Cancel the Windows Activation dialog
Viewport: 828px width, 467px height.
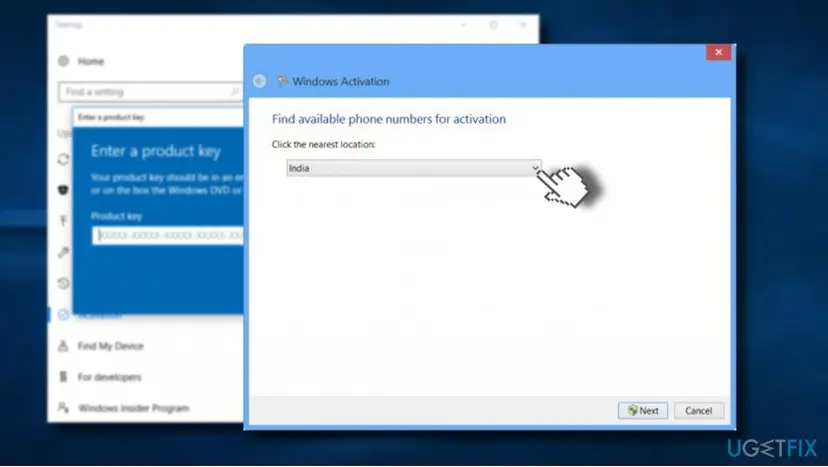click(699, 410)
